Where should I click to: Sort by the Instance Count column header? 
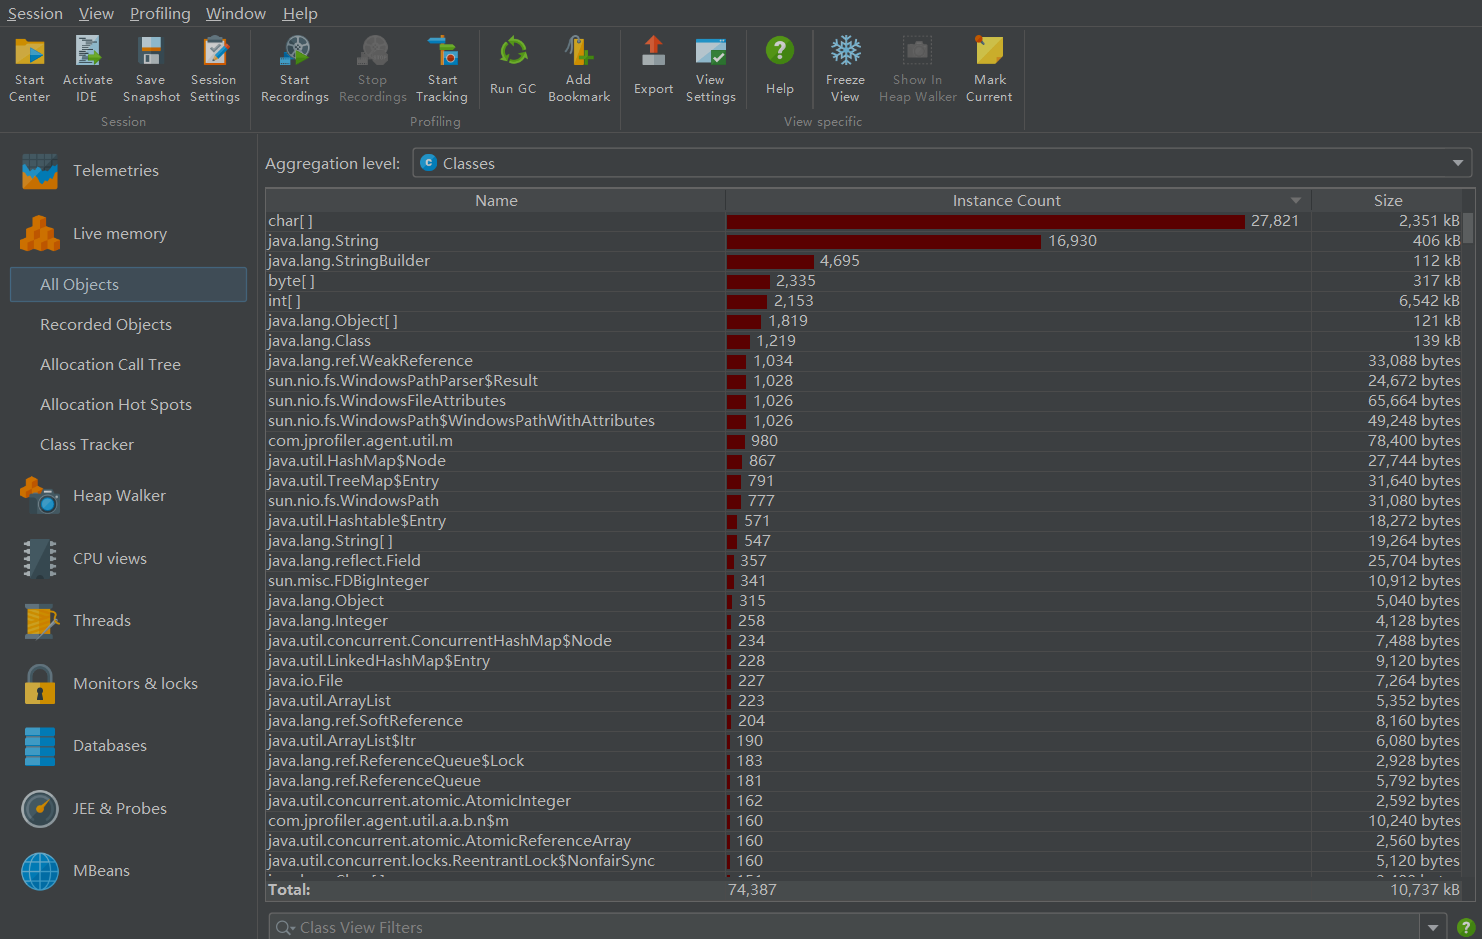(1018, 200)
